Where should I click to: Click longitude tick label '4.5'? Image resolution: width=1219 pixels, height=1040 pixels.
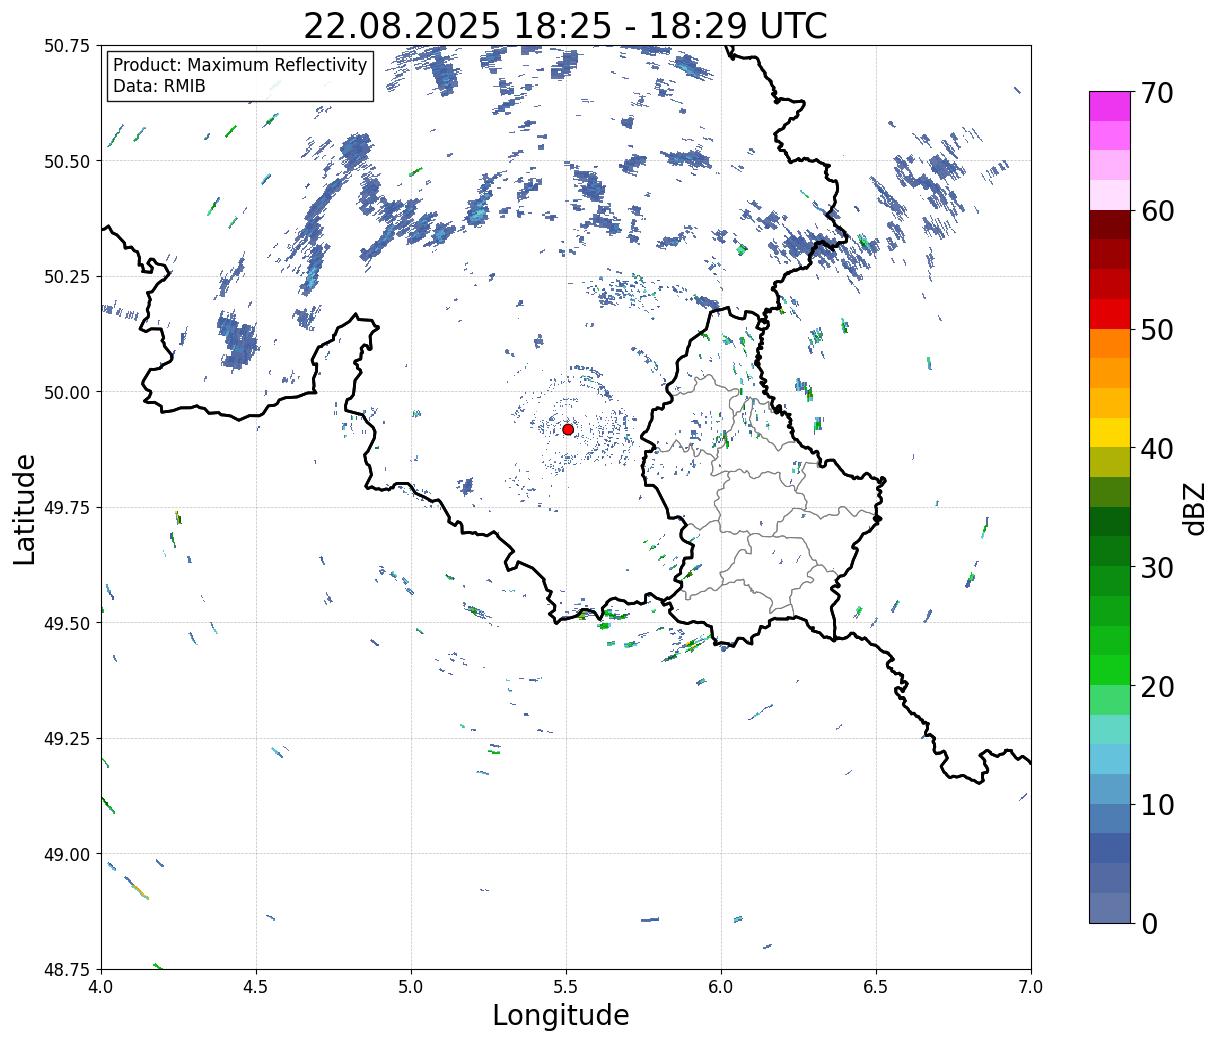[256, 987]
